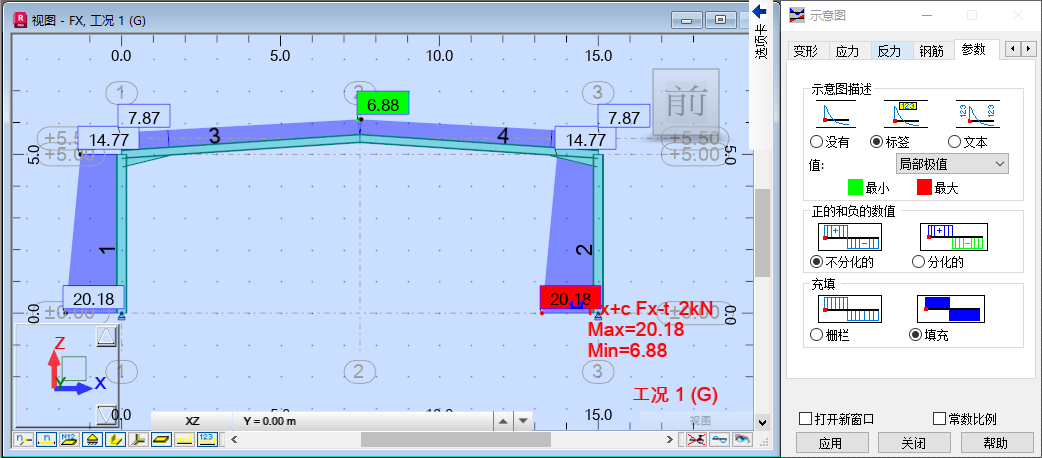The image size is (1042, 458).
Task: Click the lower triangle button in the view cube
Action: coord(106,415)
